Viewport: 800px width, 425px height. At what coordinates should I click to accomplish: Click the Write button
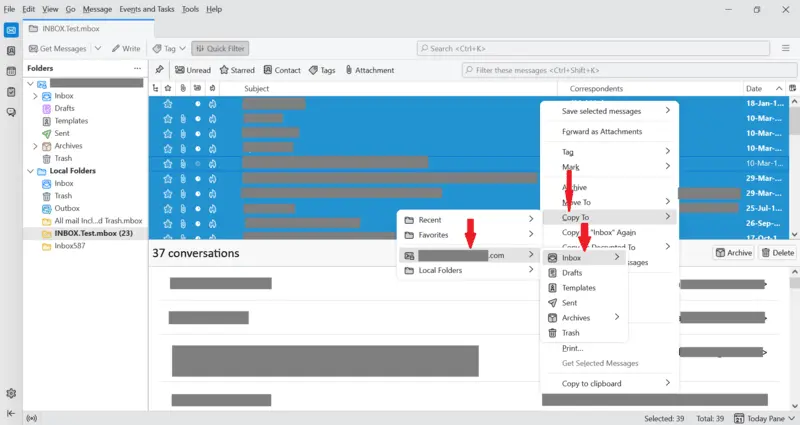[125, 48]
